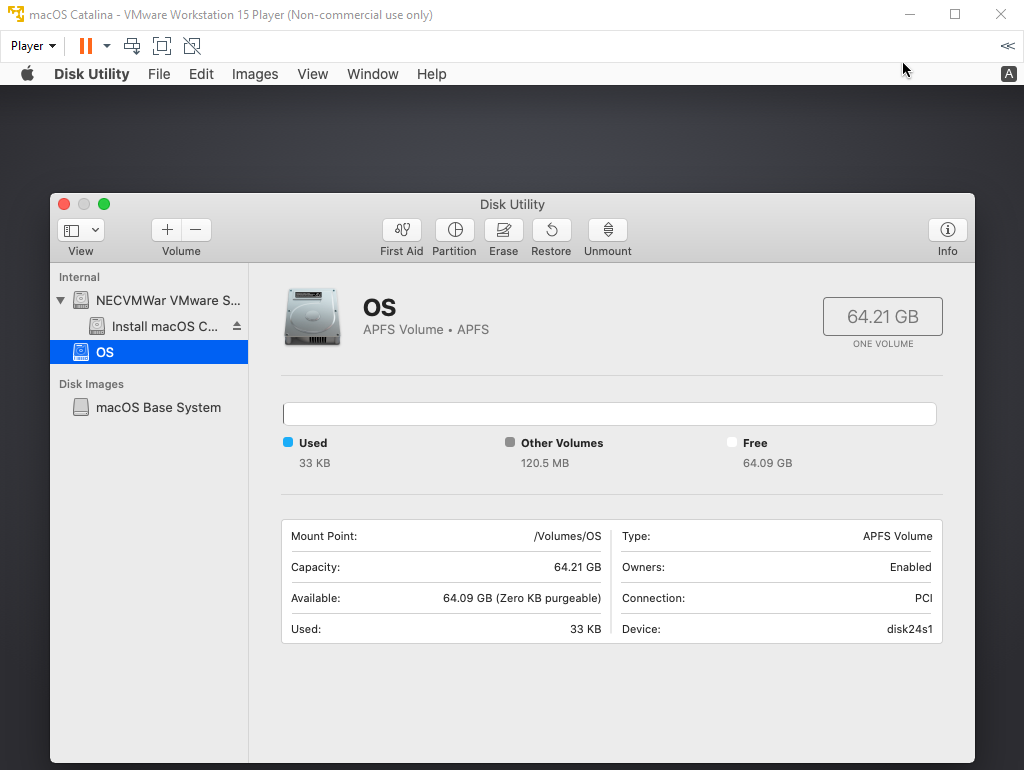1024x770 pixels.
Task: Click the APFS Volume type value
Action: (x=897, y=536)
